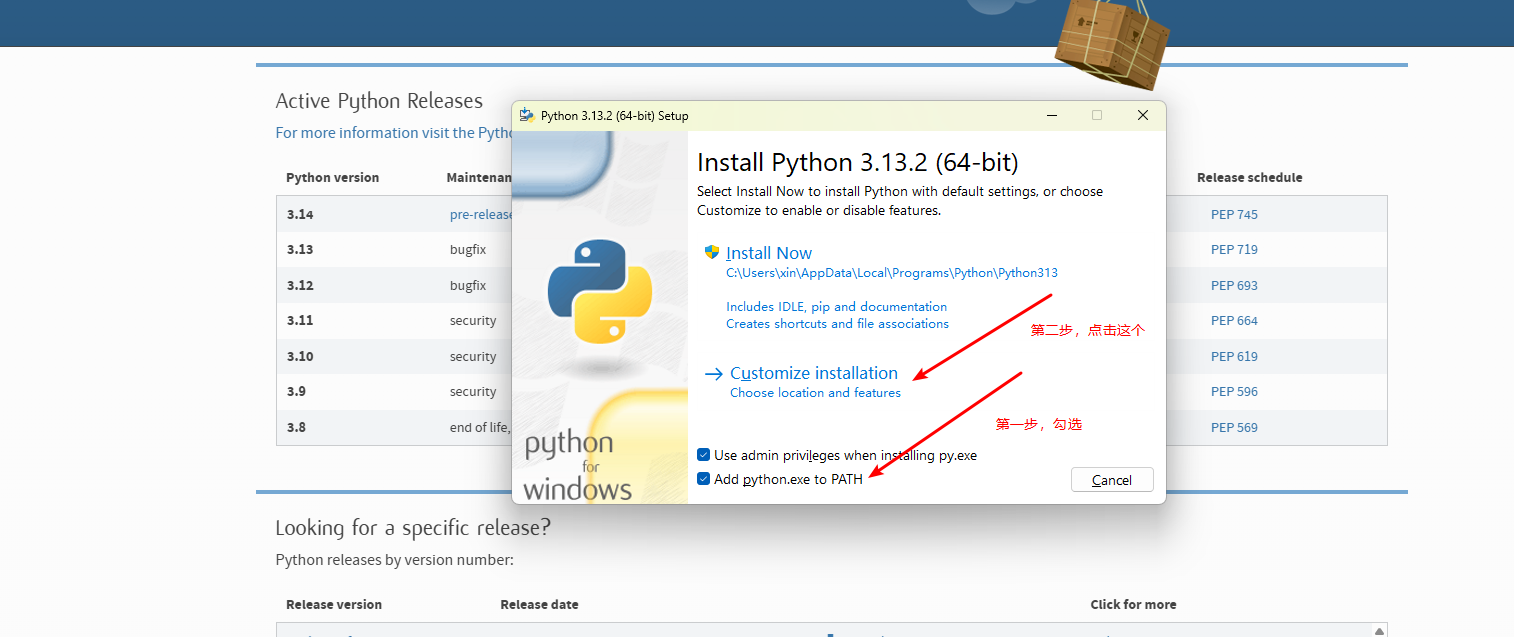Screen dimensions: 1514x637
Task: Close the Python Setup dialog window
Action: click(x=1142, y=115)
